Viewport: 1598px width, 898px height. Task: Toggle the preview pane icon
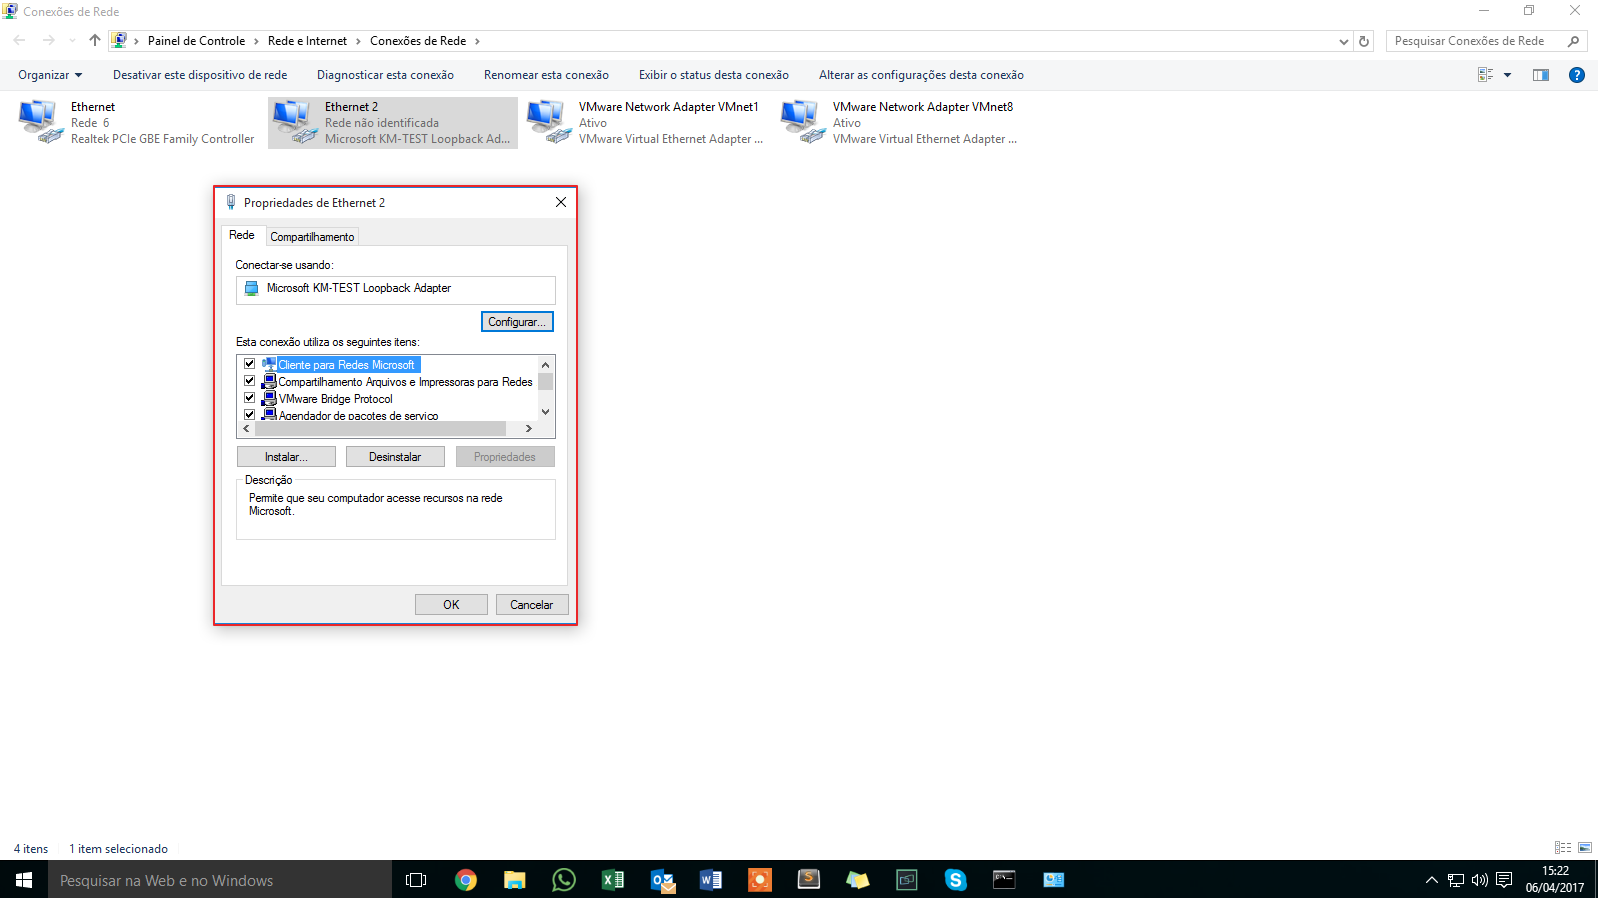tap(1540, 75)
